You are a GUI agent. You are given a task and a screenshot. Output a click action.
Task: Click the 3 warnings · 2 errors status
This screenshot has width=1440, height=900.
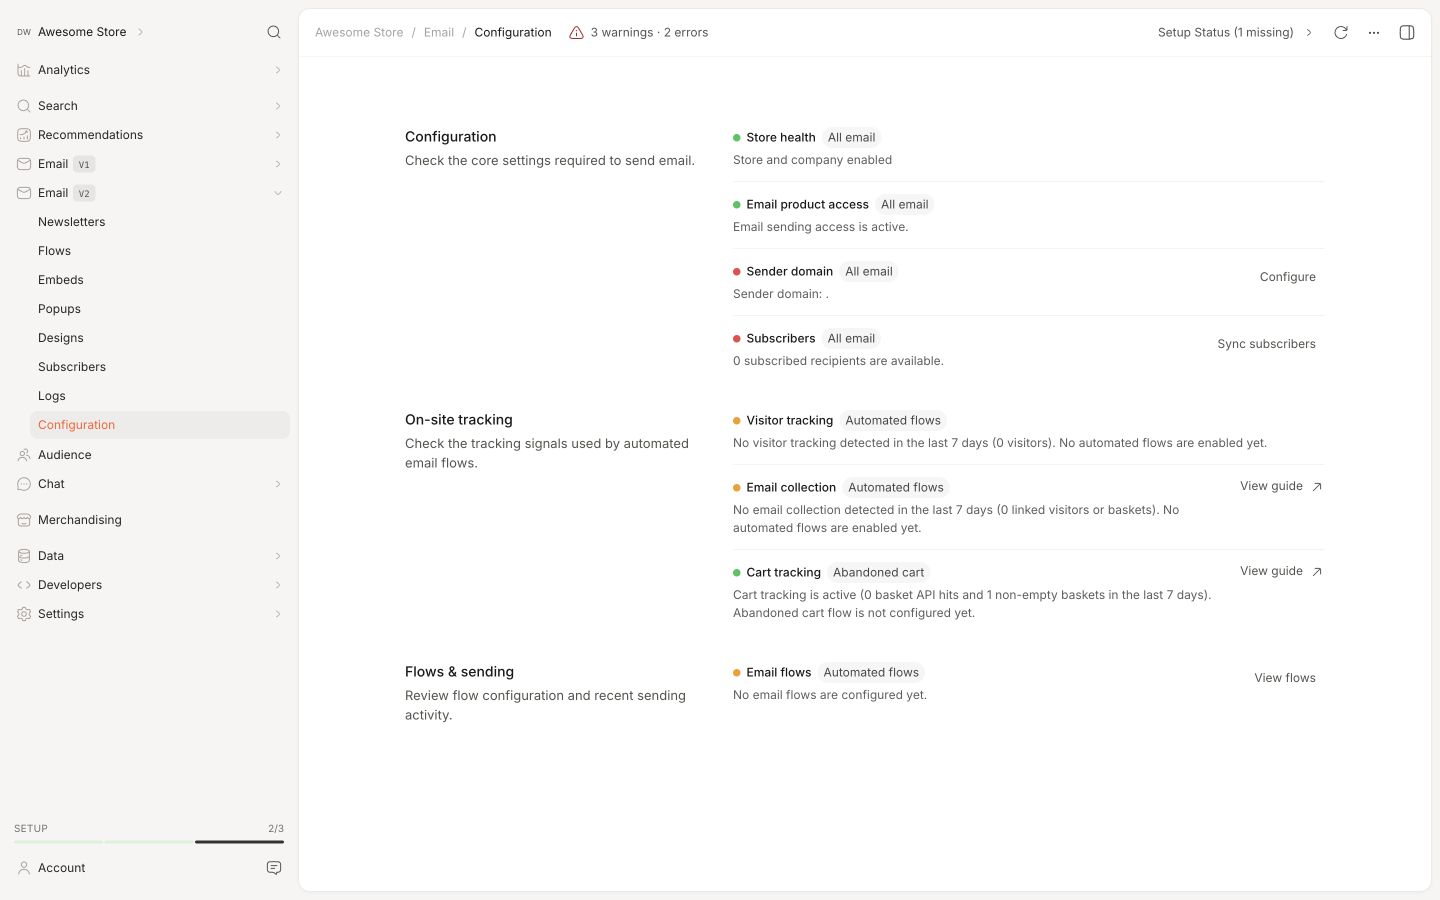point(638,33)
